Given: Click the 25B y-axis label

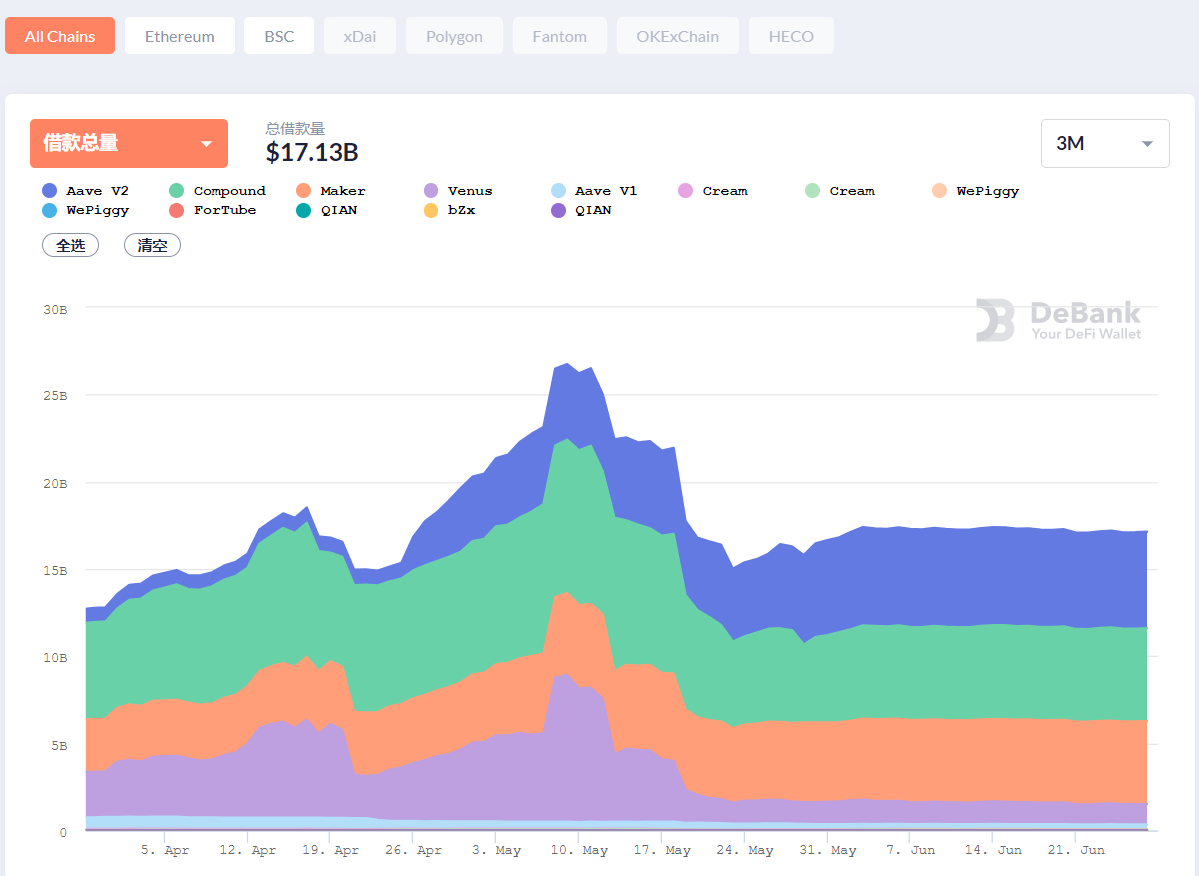Looking at the screenshot, I should 55,395.
